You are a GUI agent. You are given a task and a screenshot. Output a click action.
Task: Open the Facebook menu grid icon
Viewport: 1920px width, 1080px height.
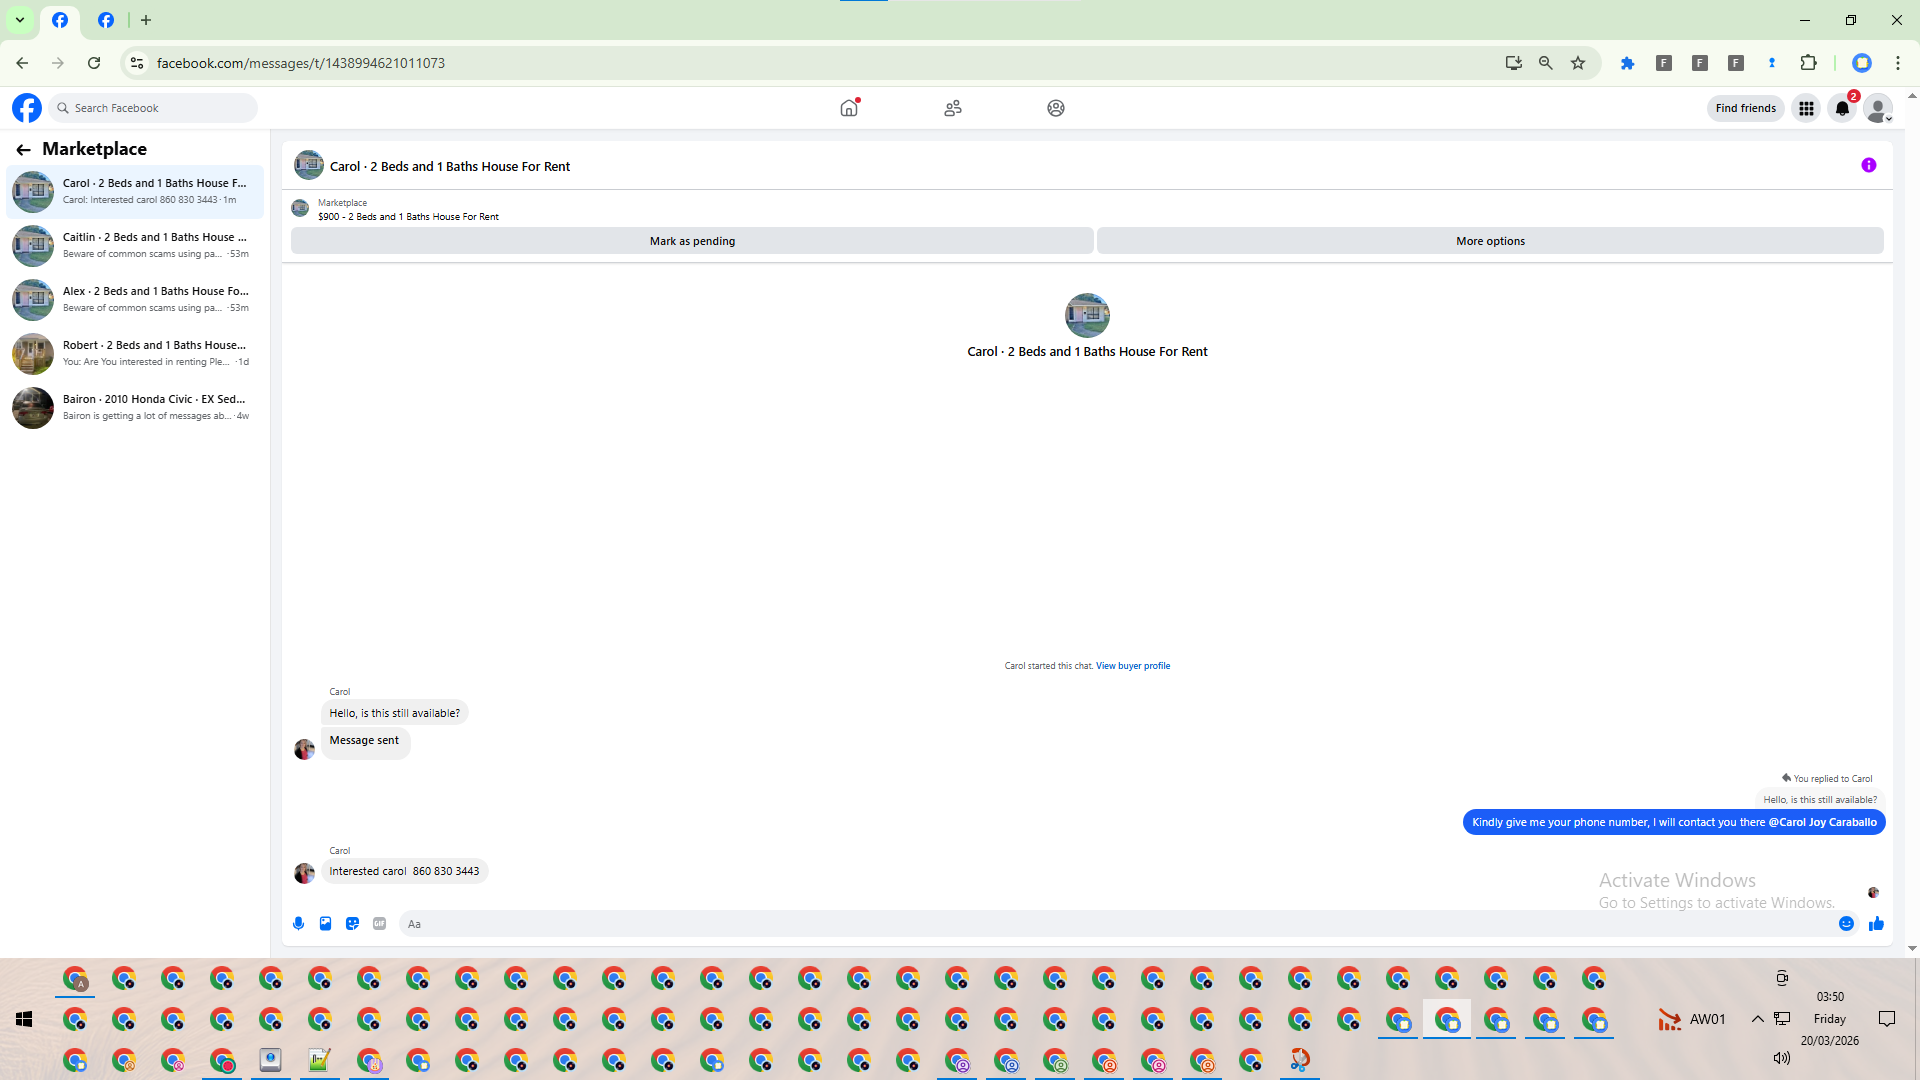[x=1806, y=108]
